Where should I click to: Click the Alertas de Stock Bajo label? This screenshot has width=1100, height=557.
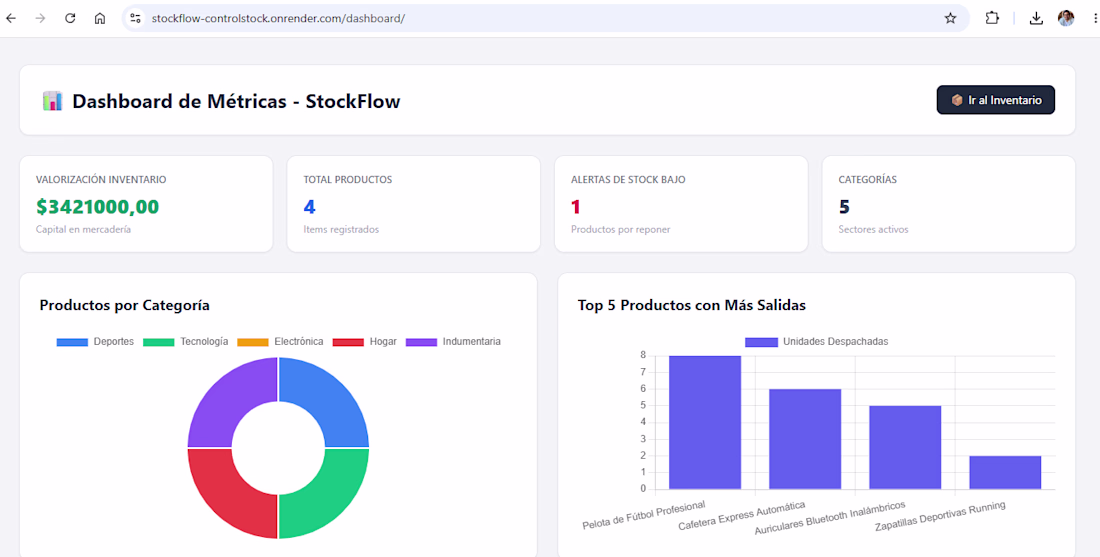[x=628, y=180]
